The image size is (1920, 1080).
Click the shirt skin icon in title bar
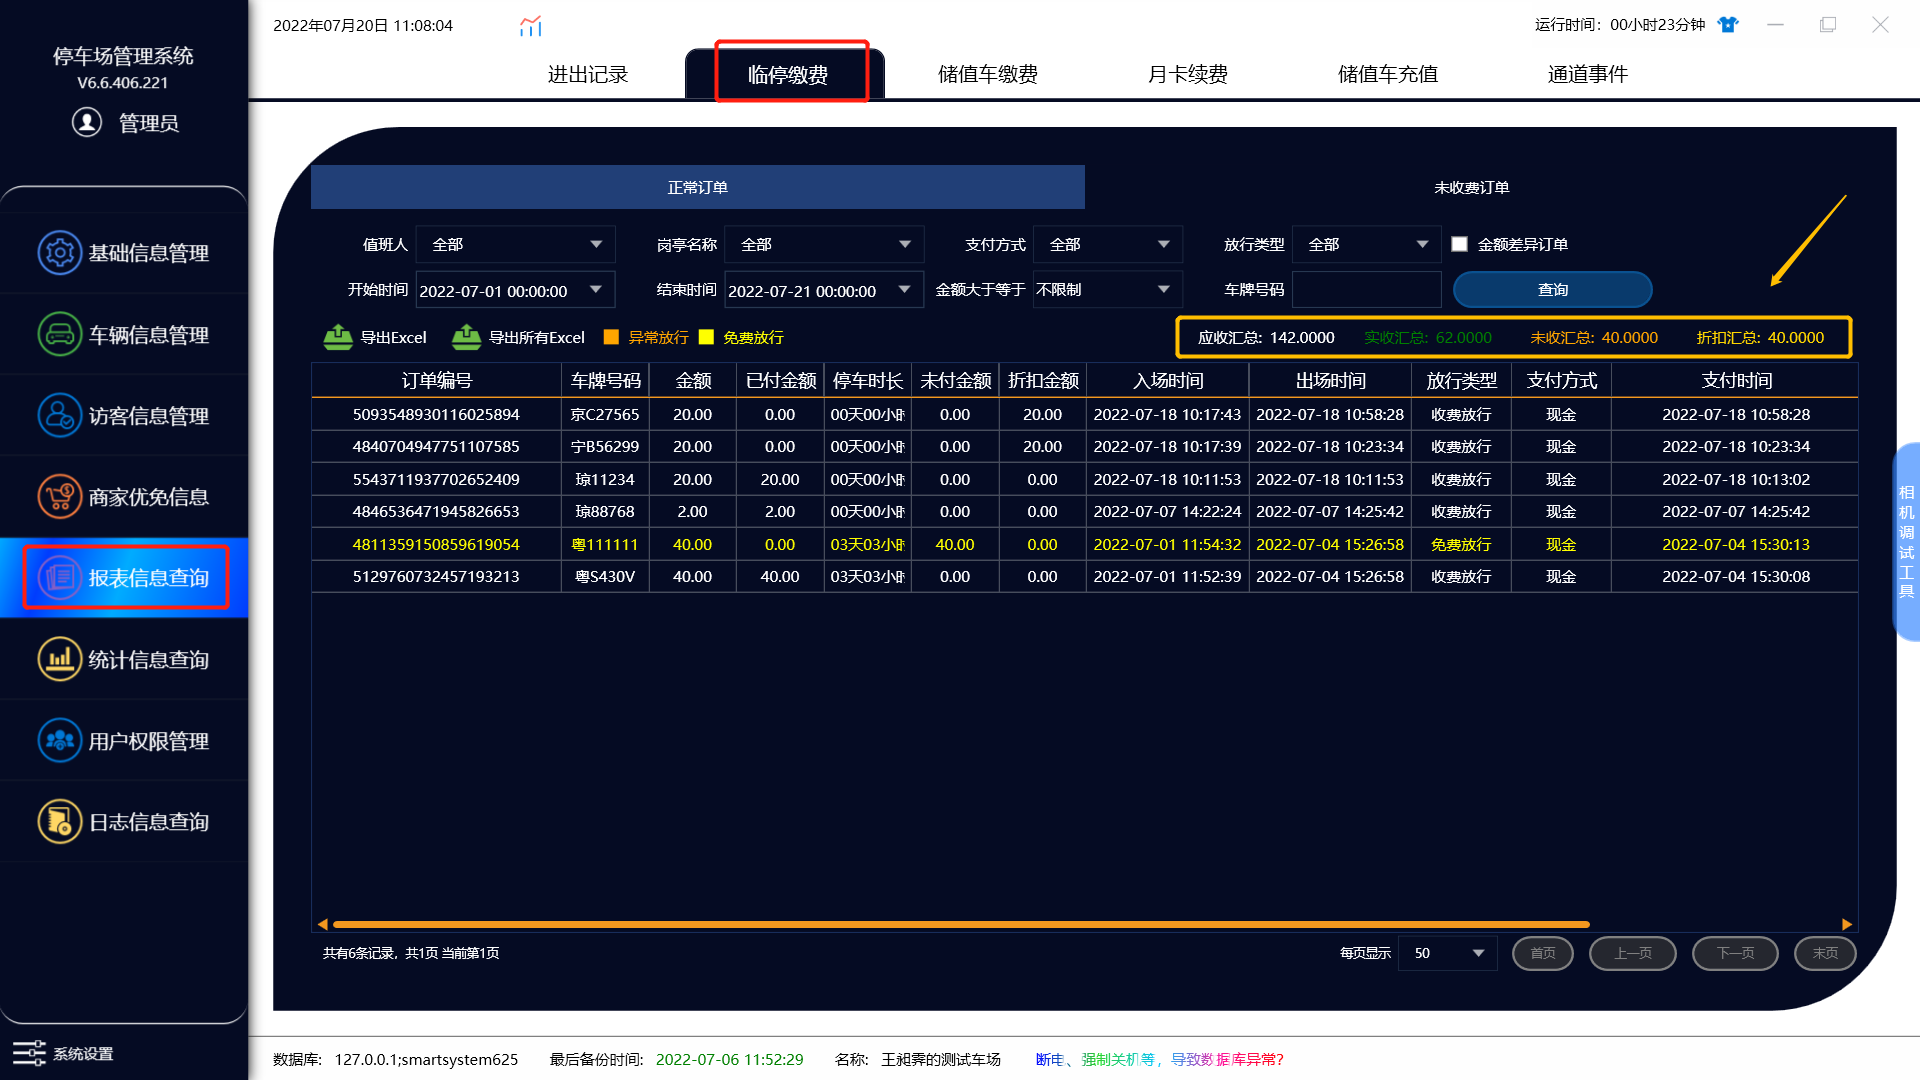pos(1728,25)
